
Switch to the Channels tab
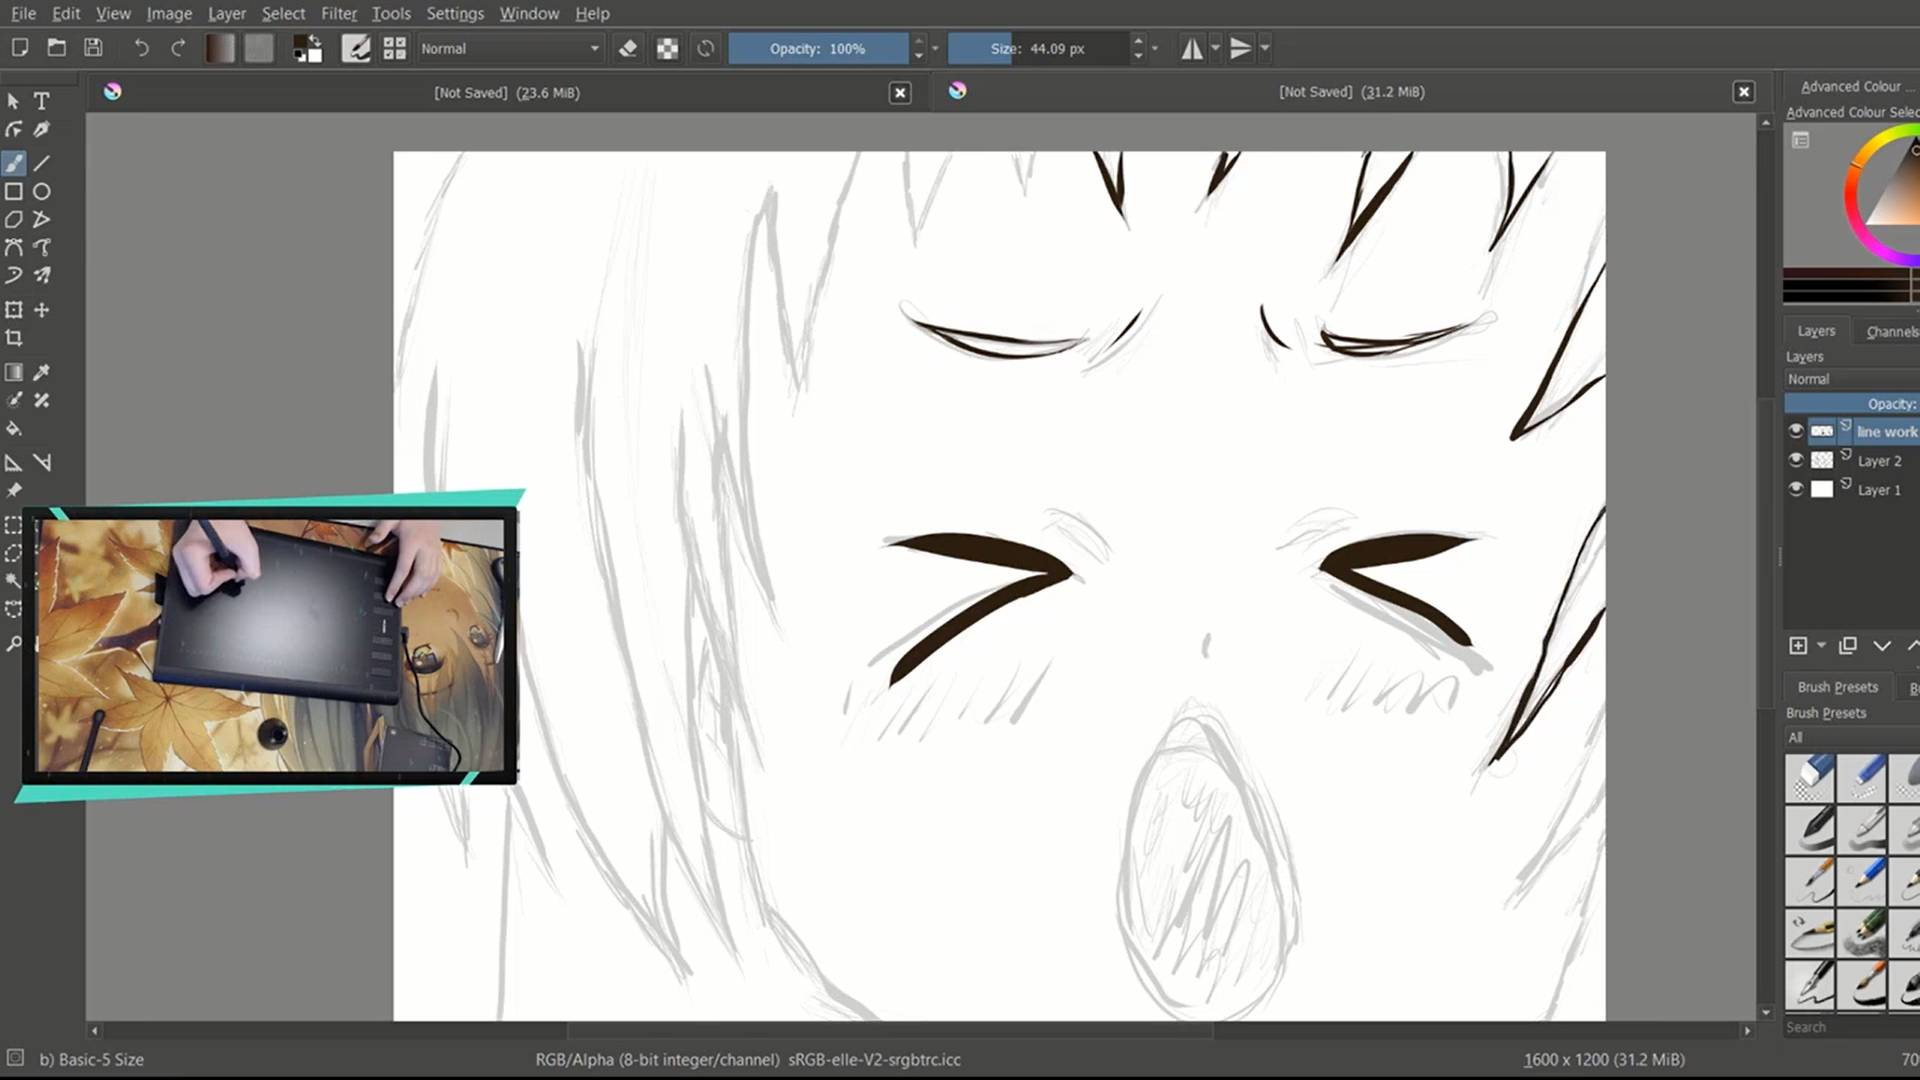1891,331
